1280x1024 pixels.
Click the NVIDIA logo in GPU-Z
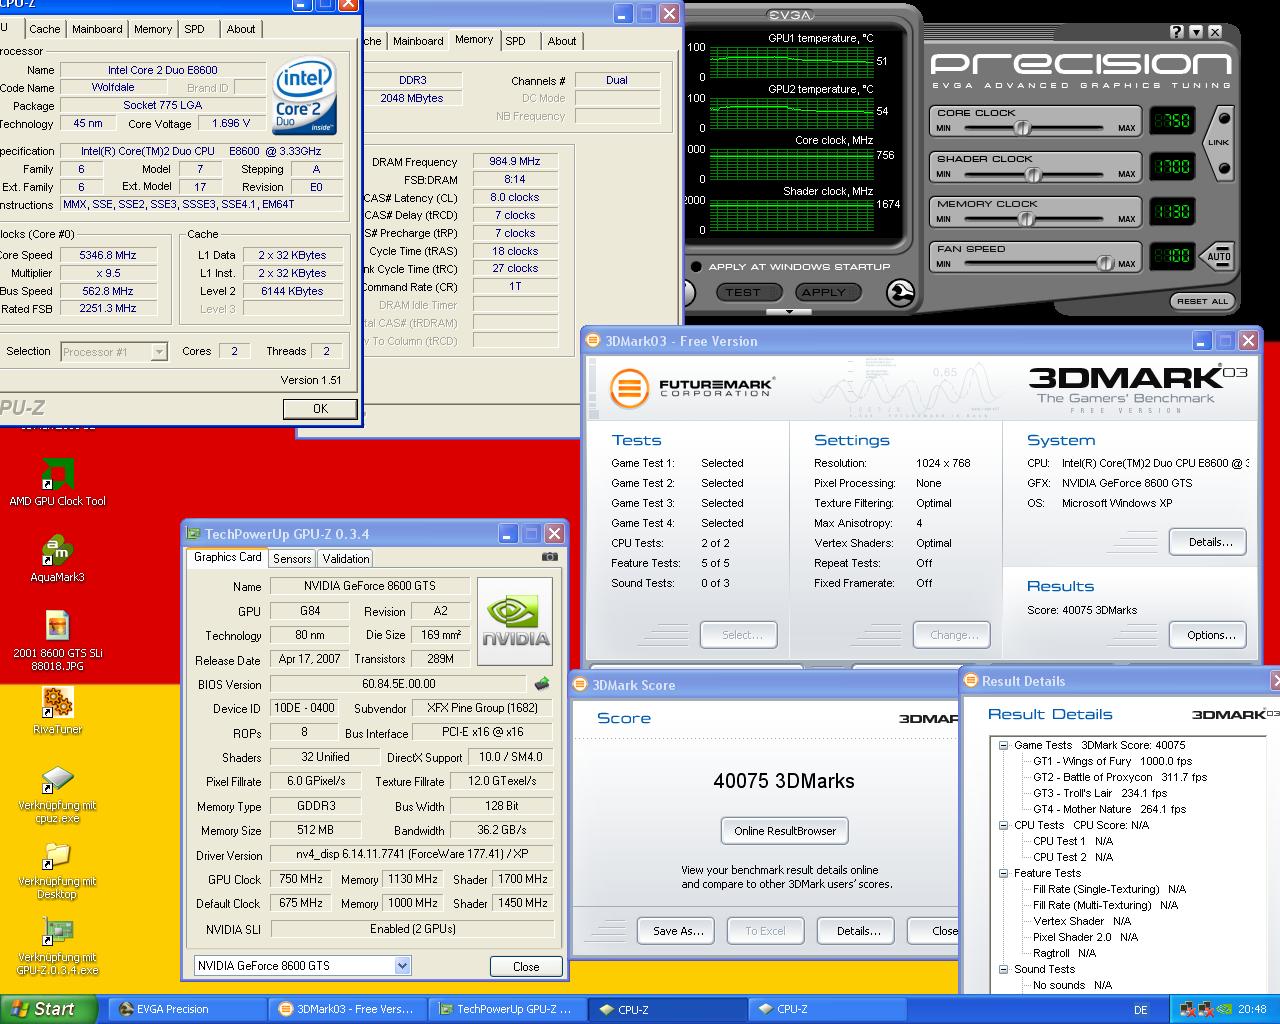[515, 622]
